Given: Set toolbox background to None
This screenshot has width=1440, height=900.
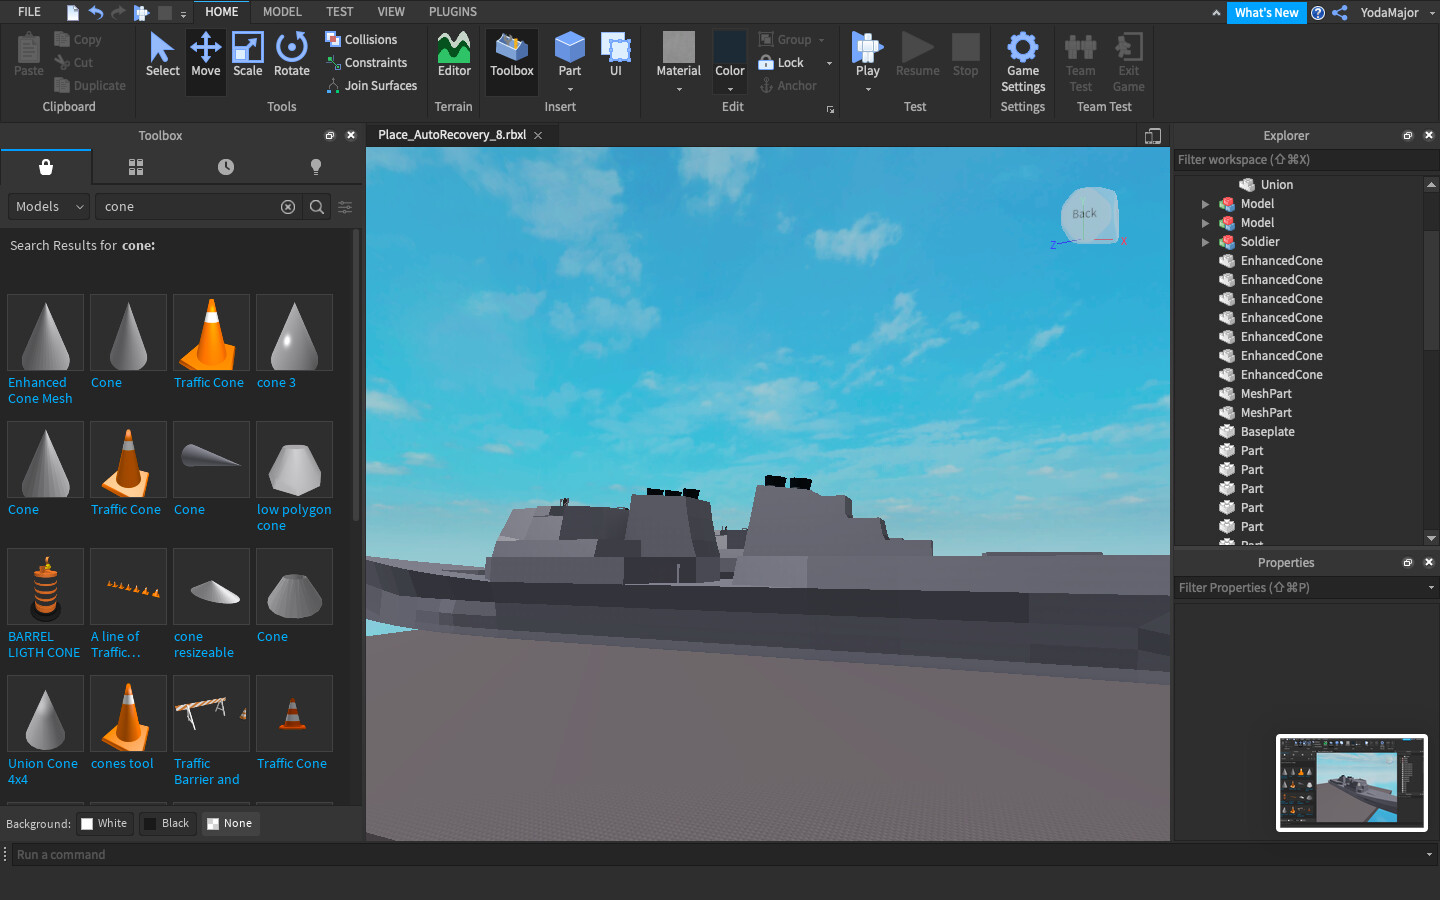Looking at the screenshot, I should click(x=229, y=824).
